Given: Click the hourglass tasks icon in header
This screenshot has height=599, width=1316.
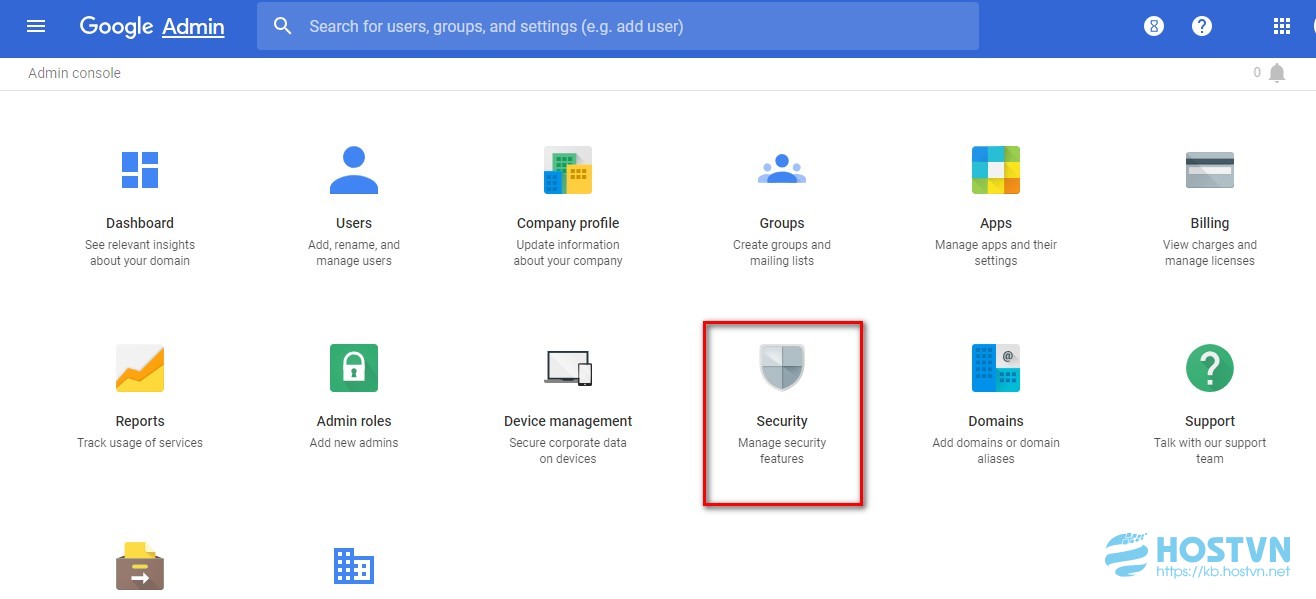Looking at the screenshot, I should click(x=1154, y=26).
